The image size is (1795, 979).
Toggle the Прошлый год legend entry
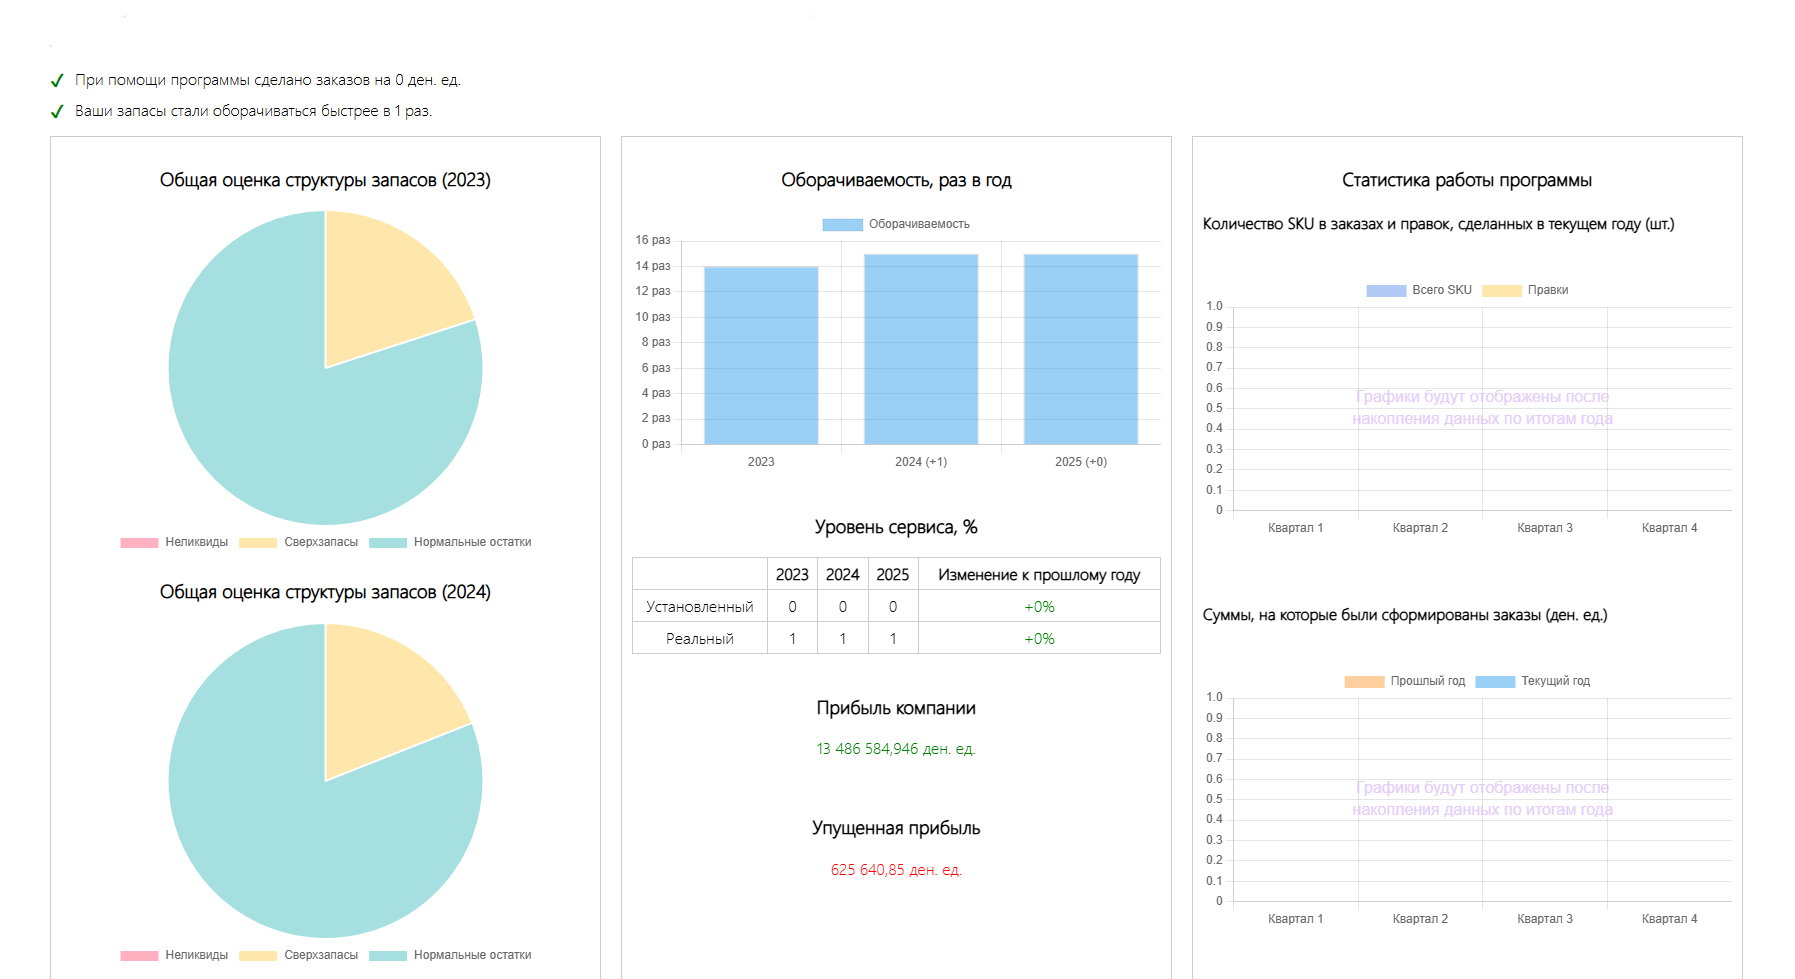1405,681
